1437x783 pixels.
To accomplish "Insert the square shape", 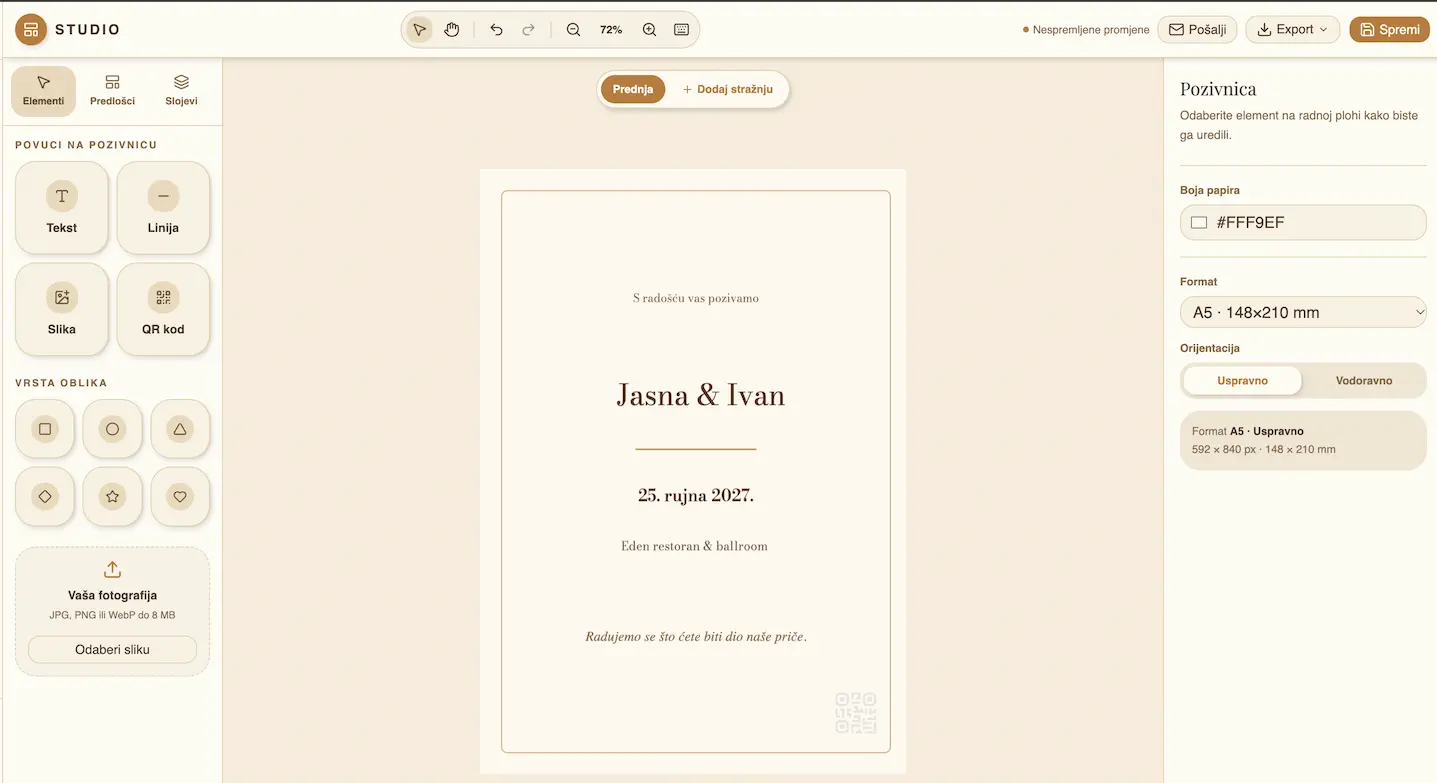I will (x=45, y=429).
